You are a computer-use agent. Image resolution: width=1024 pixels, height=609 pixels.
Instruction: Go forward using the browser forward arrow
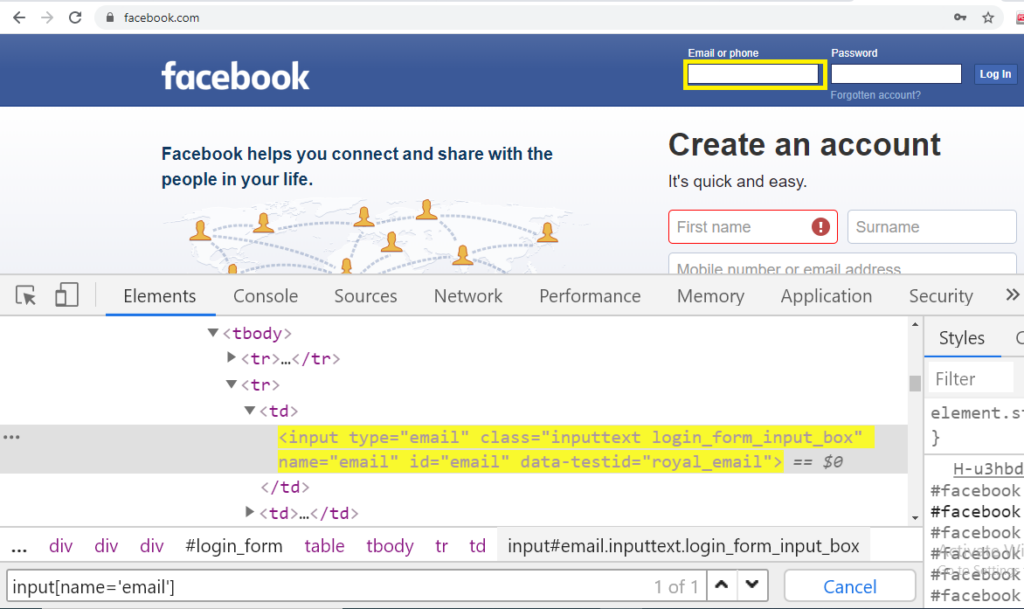(x=47, y=18)
